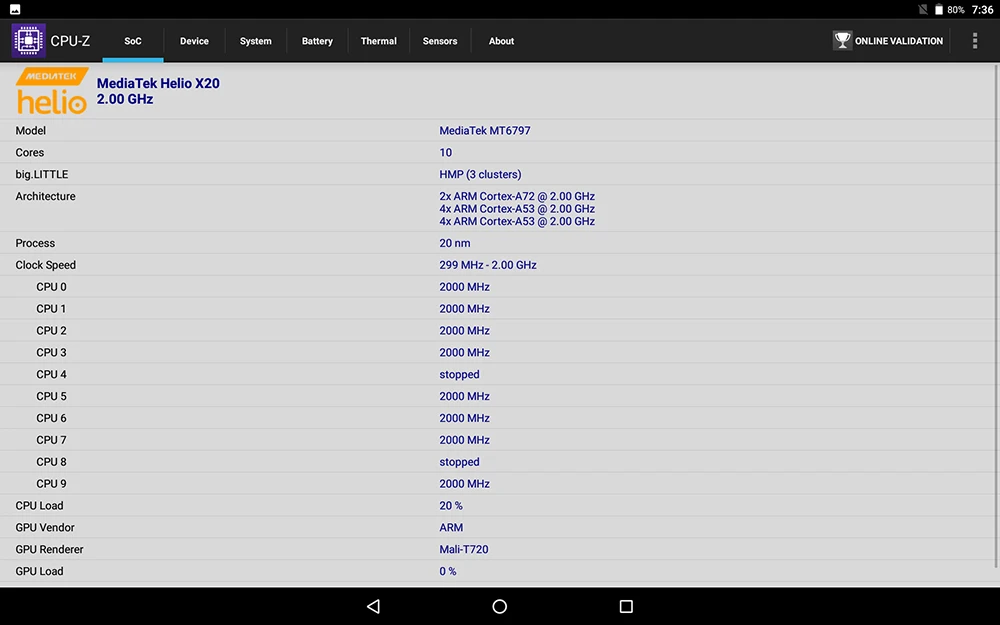1000x625 pixels.
Task: Open the three-dot overflow menu
Action: tap(974, 41)
